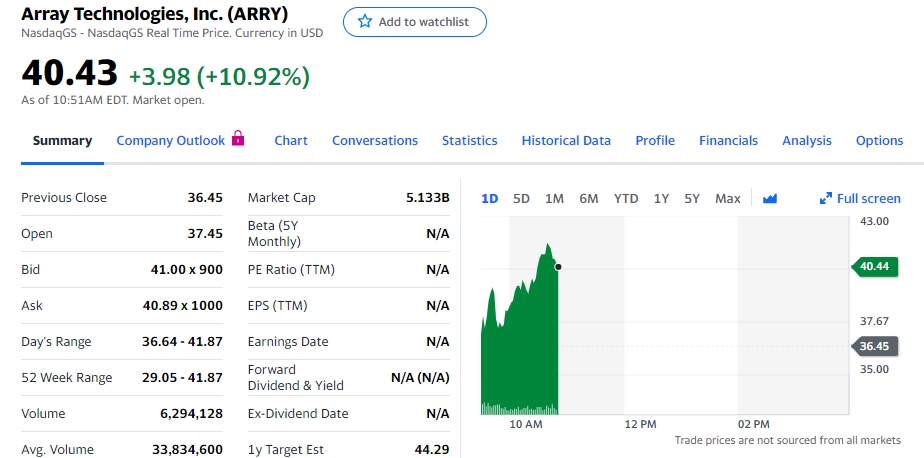Open the Company Outlook tab
Image resolution: width=924 pixels, height=458 pixels.
click(x=171, y=140)
